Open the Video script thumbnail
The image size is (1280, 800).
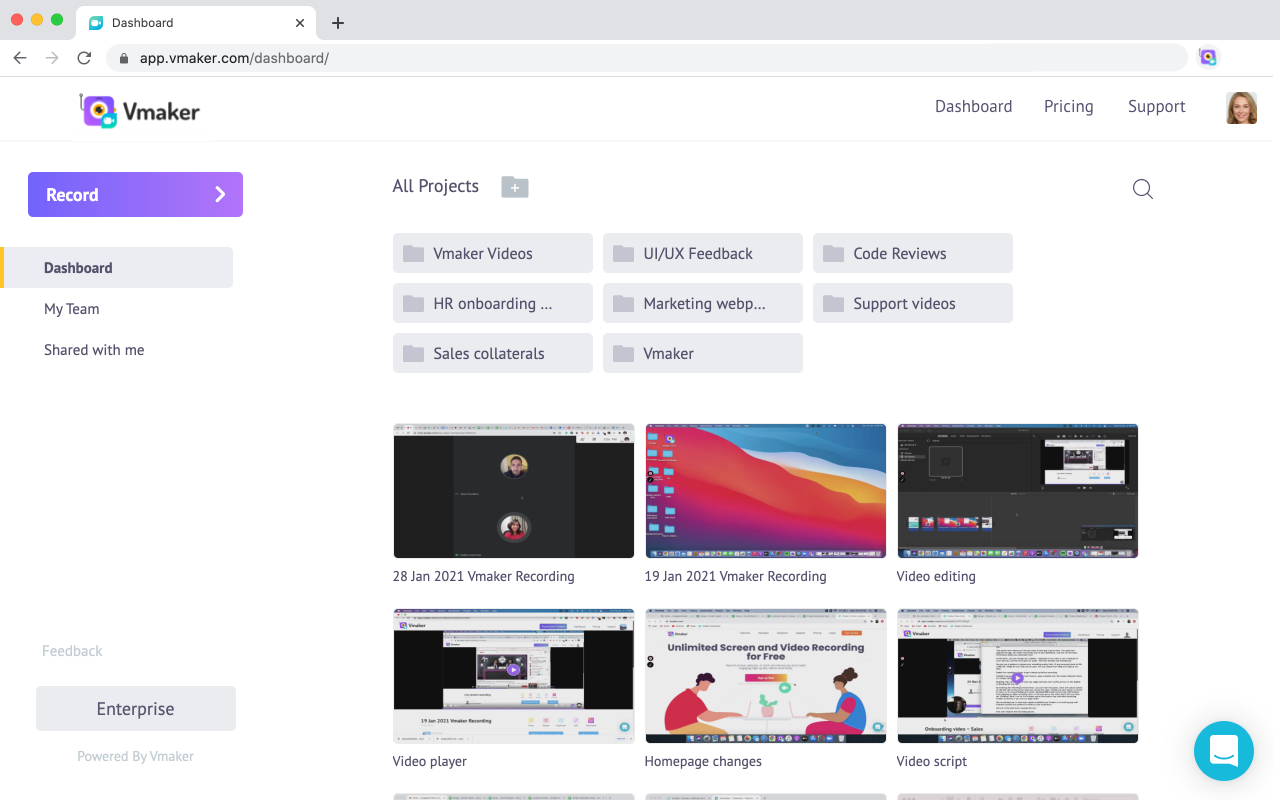1018,676
